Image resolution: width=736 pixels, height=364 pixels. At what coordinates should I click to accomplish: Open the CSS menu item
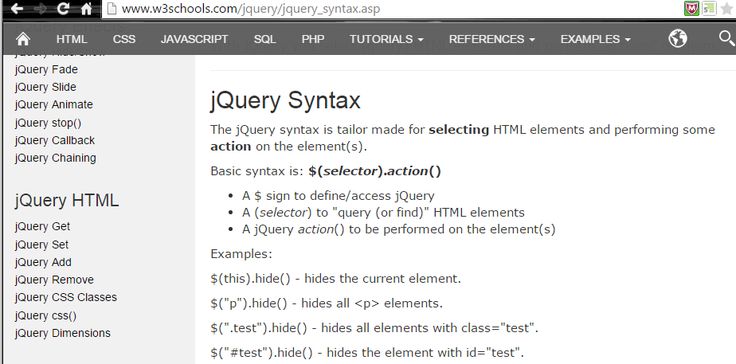pyautogui.click(x=124, y=39)
